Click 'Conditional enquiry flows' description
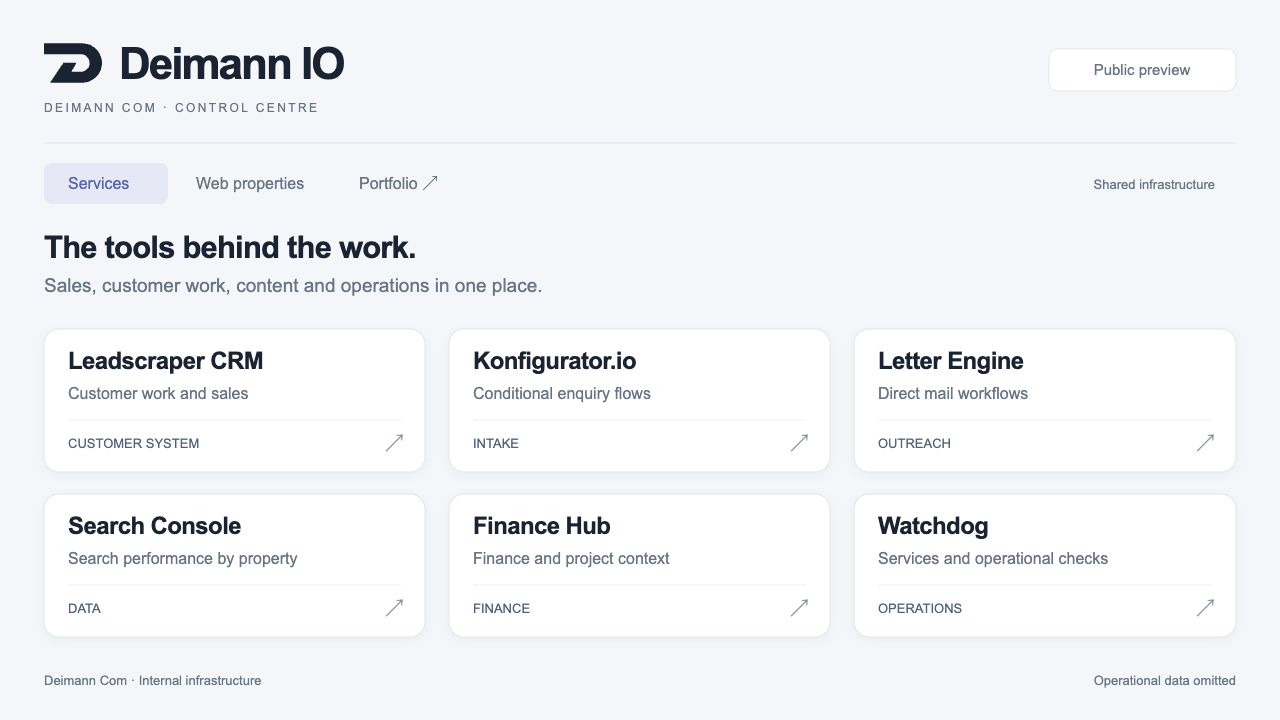The image size is (1280, 720). click(562, 394)
